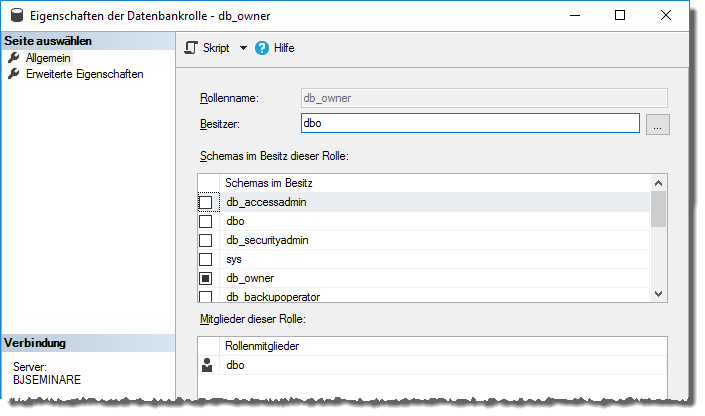This screenshot has width=705, height=416.
Task: Uncheck the db_owner schema checkbox
Action: (206, 278)
